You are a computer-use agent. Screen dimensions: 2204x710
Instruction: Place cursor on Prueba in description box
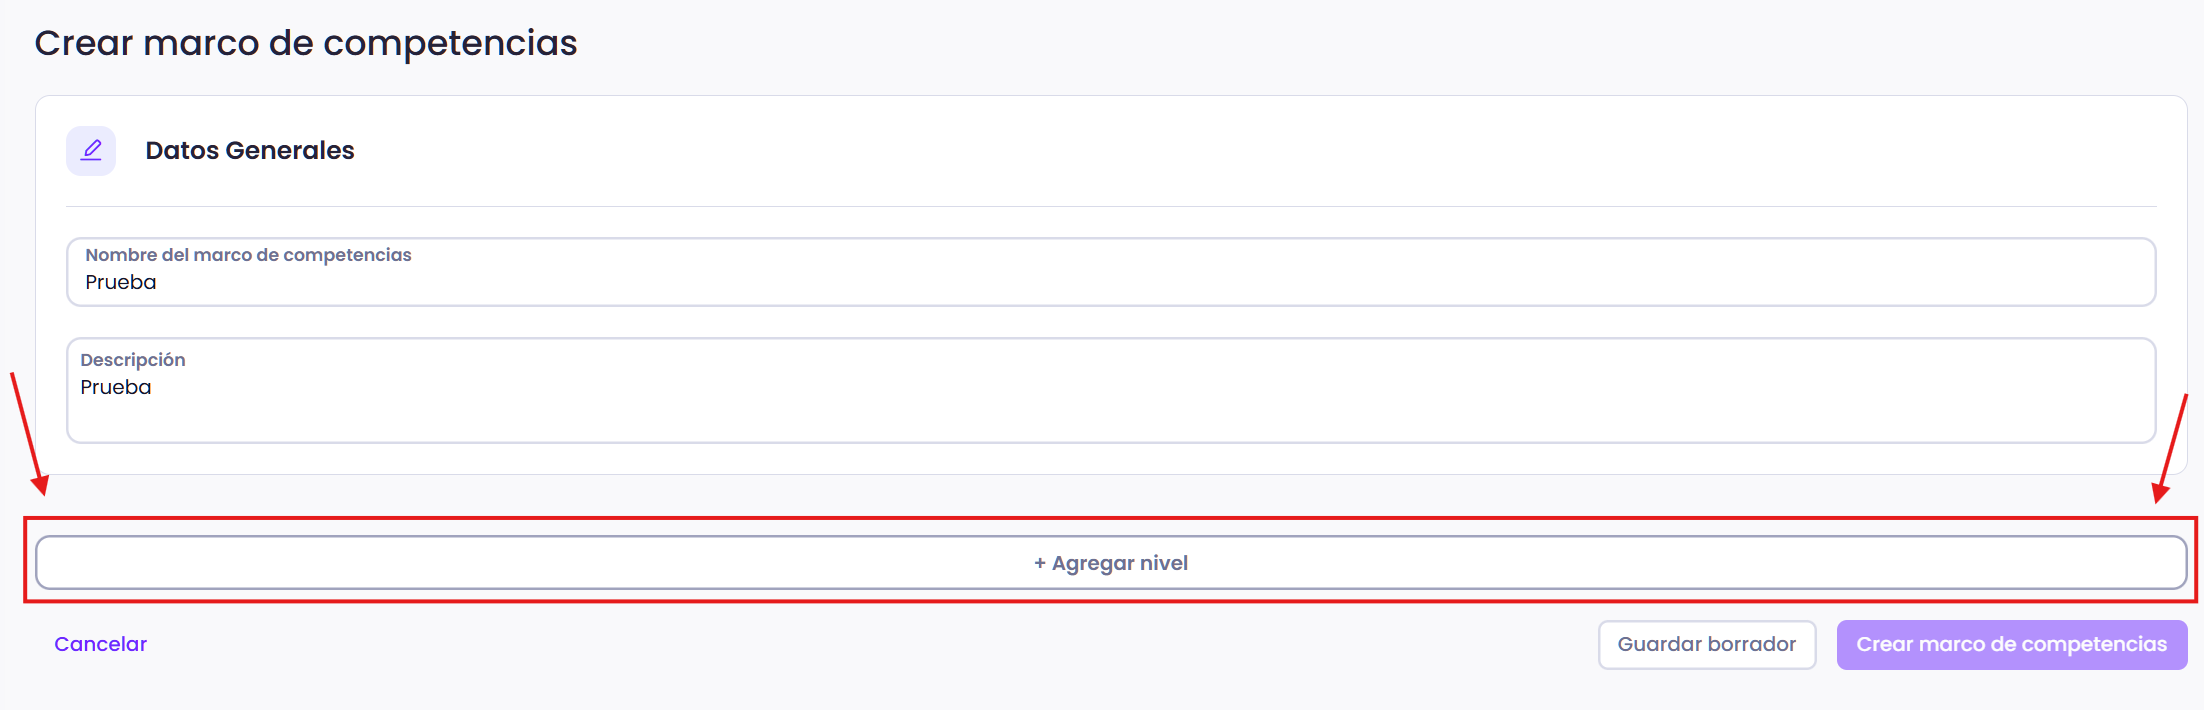click(116, 388)
